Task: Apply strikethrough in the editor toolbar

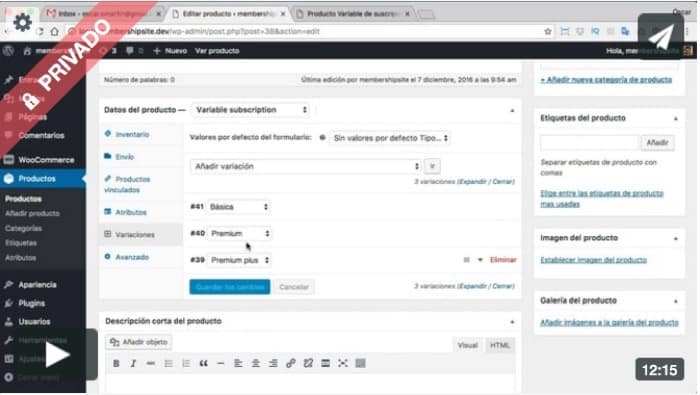Action: pyautogui.click(x=150, y=363)
